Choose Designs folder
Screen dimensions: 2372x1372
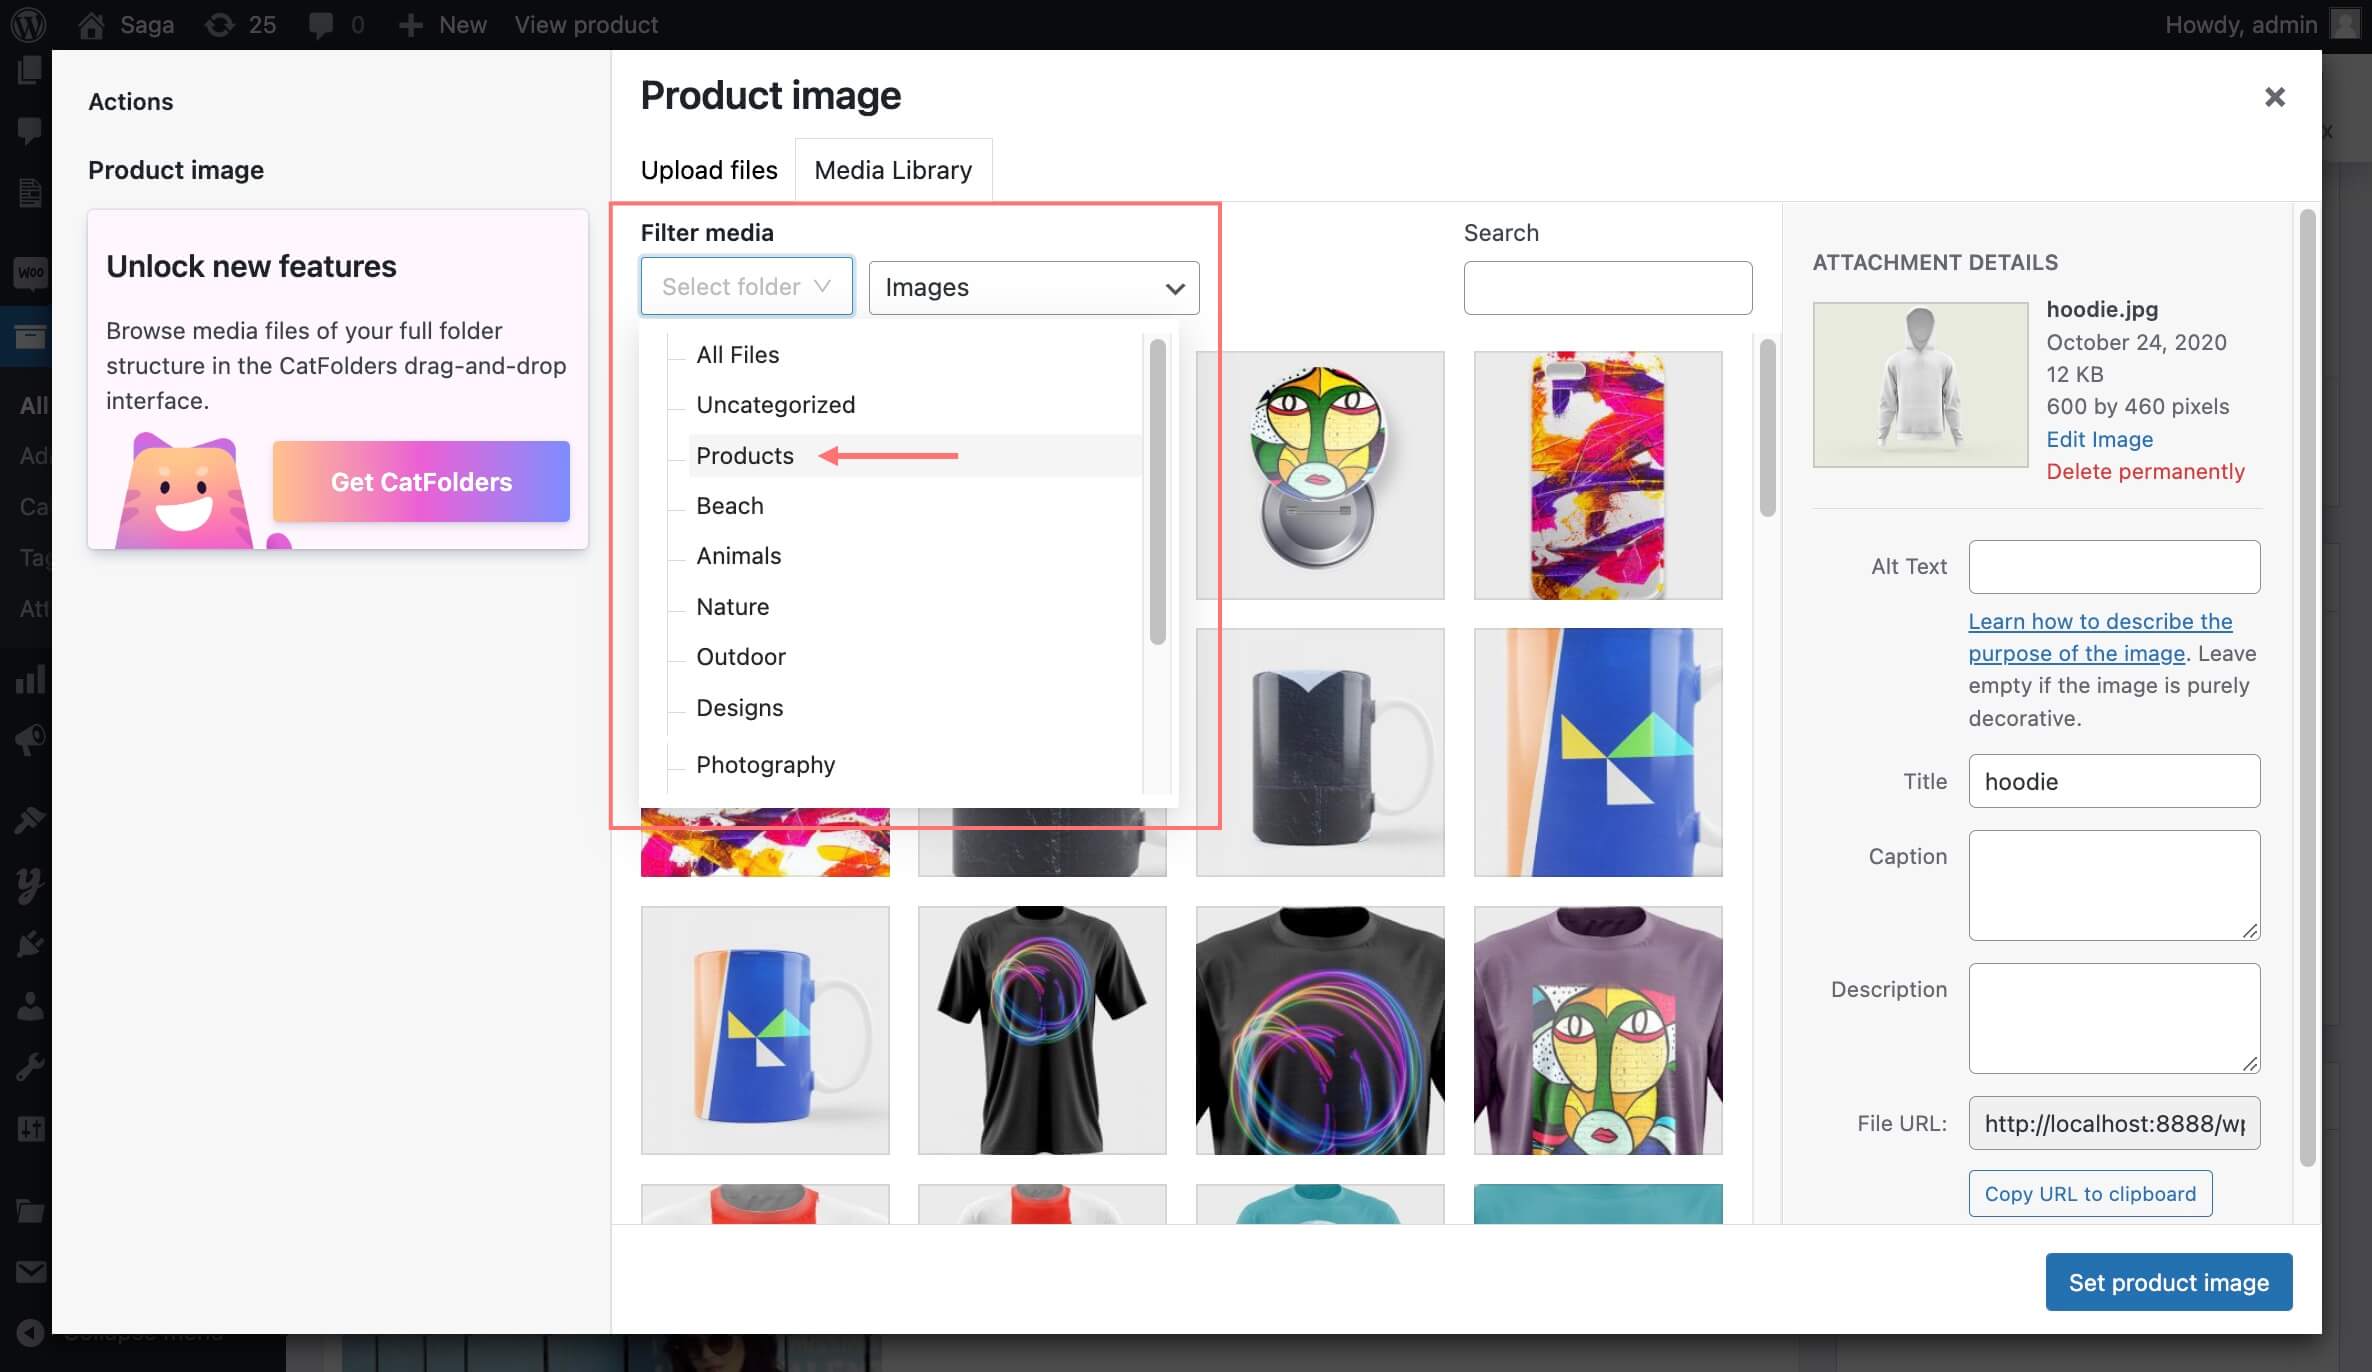point(739,707)
